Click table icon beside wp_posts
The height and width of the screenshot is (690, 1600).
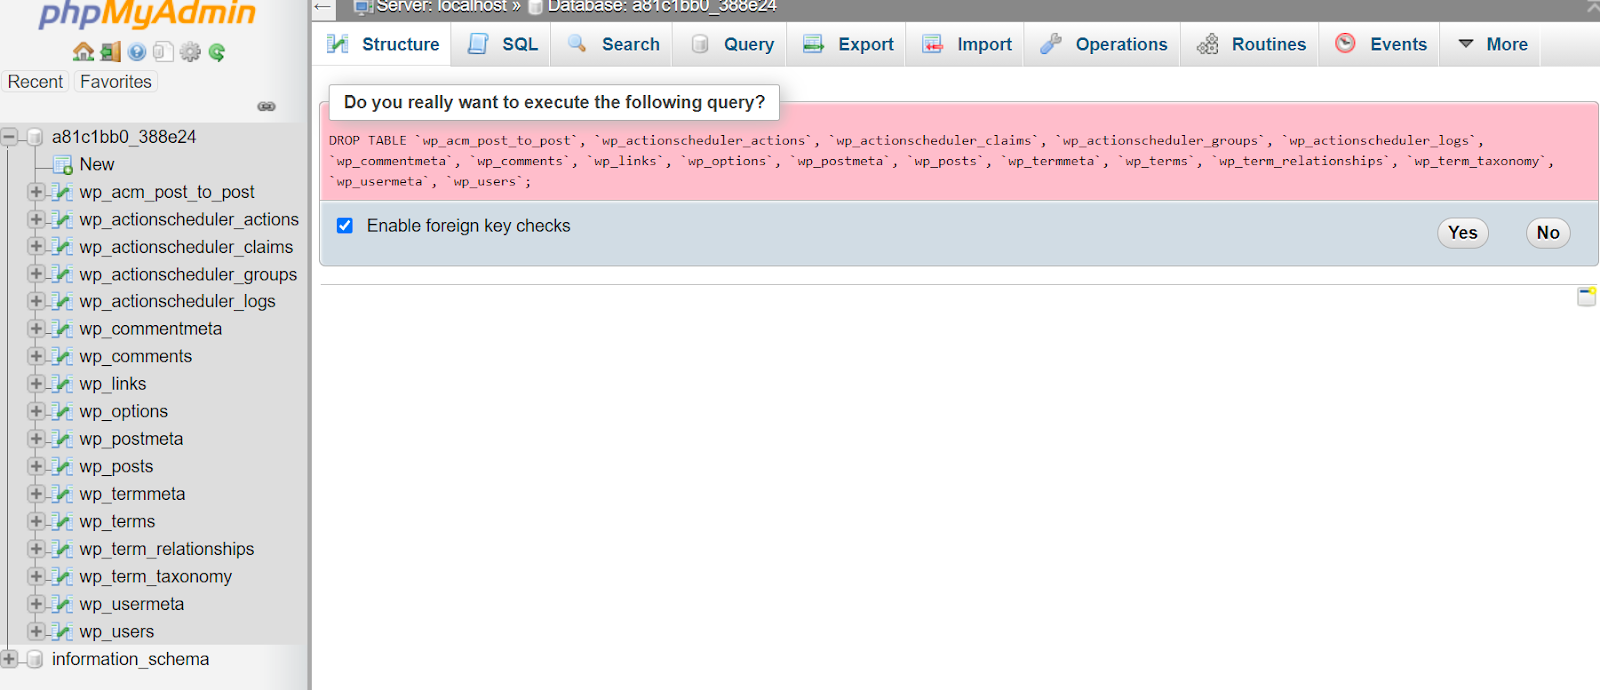click(x=63, y=467)
